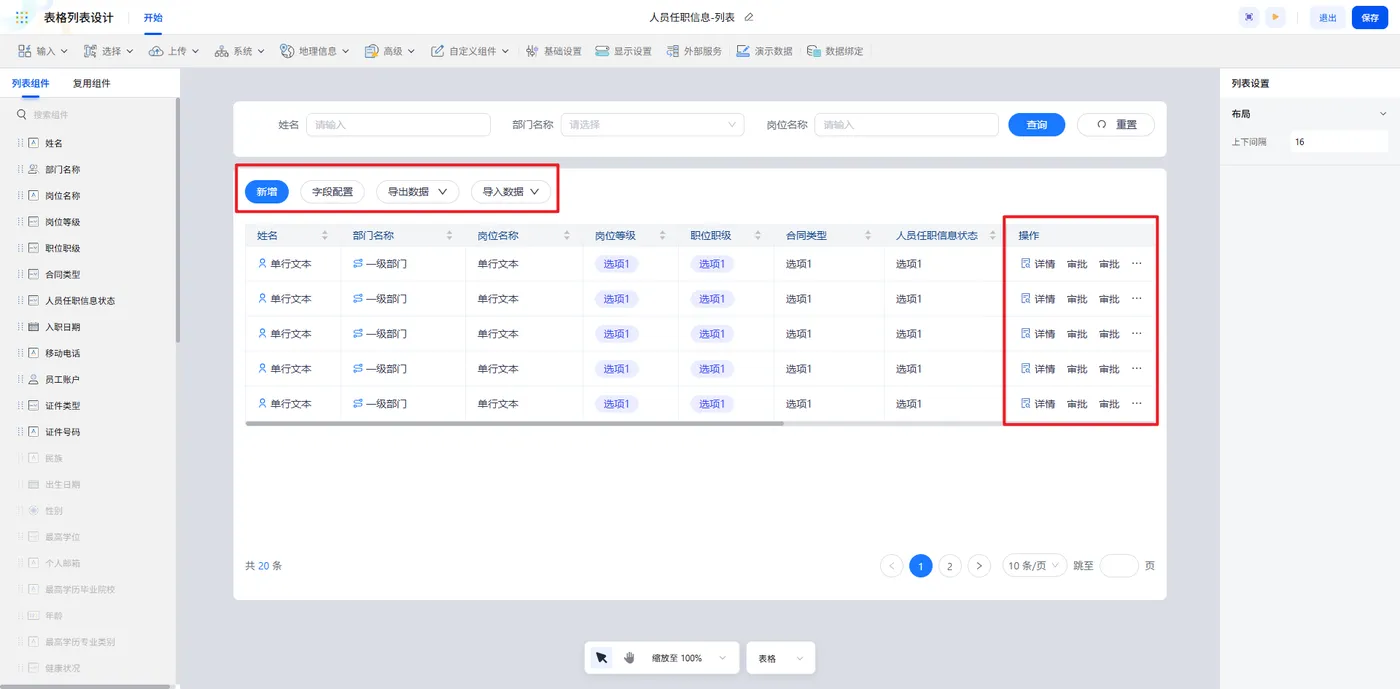Viewport: 1400px width, 689px height.
Task: Switch to the 复用组件 tab
Action: pos(92,84)
